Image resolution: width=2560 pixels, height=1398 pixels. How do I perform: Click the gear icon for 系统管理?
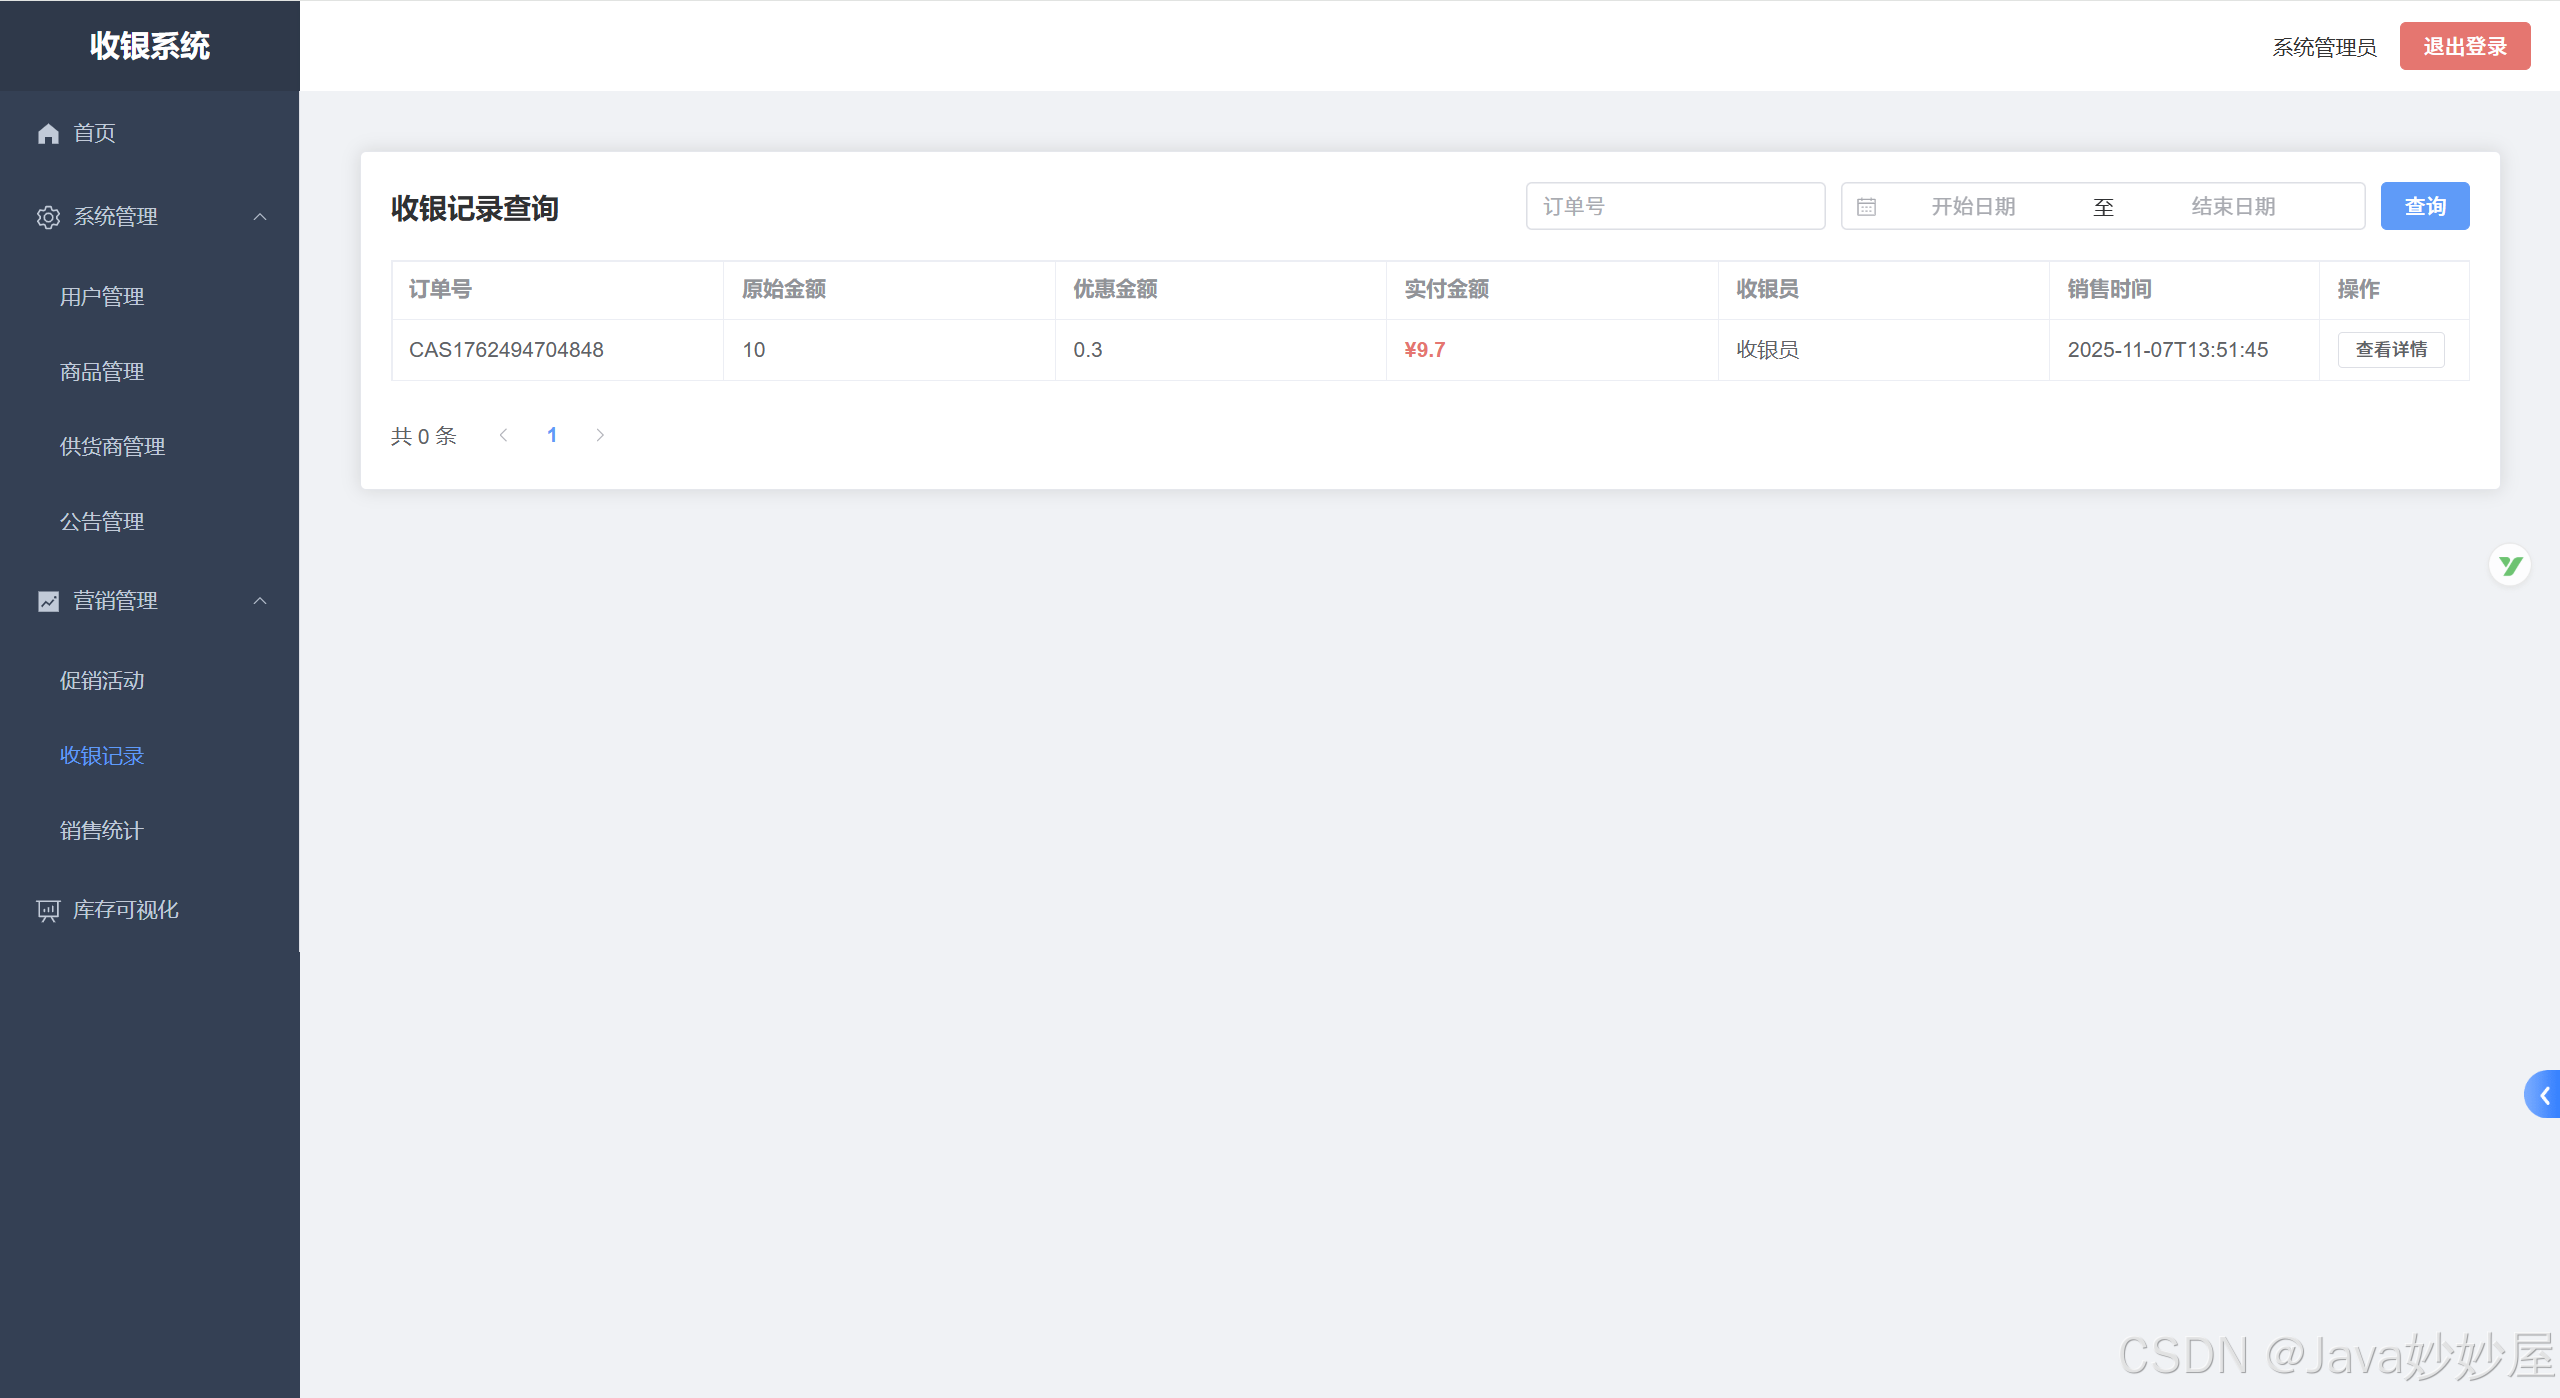[48, 217]
